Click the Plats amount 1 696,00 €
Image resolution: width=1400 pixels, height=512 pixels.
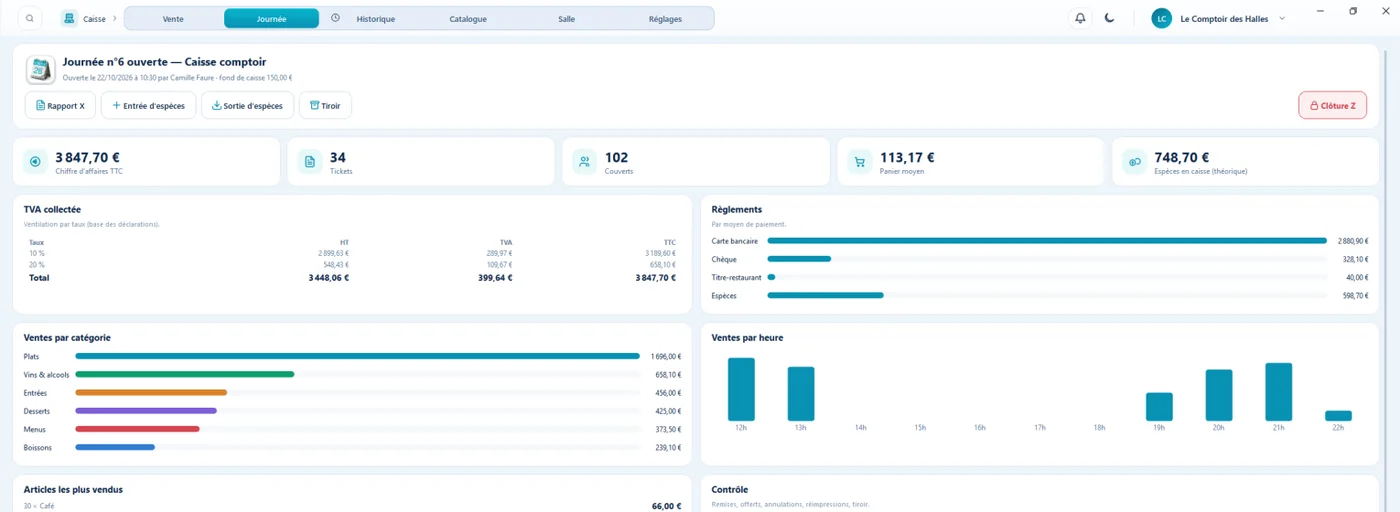(x=665, y=356)
